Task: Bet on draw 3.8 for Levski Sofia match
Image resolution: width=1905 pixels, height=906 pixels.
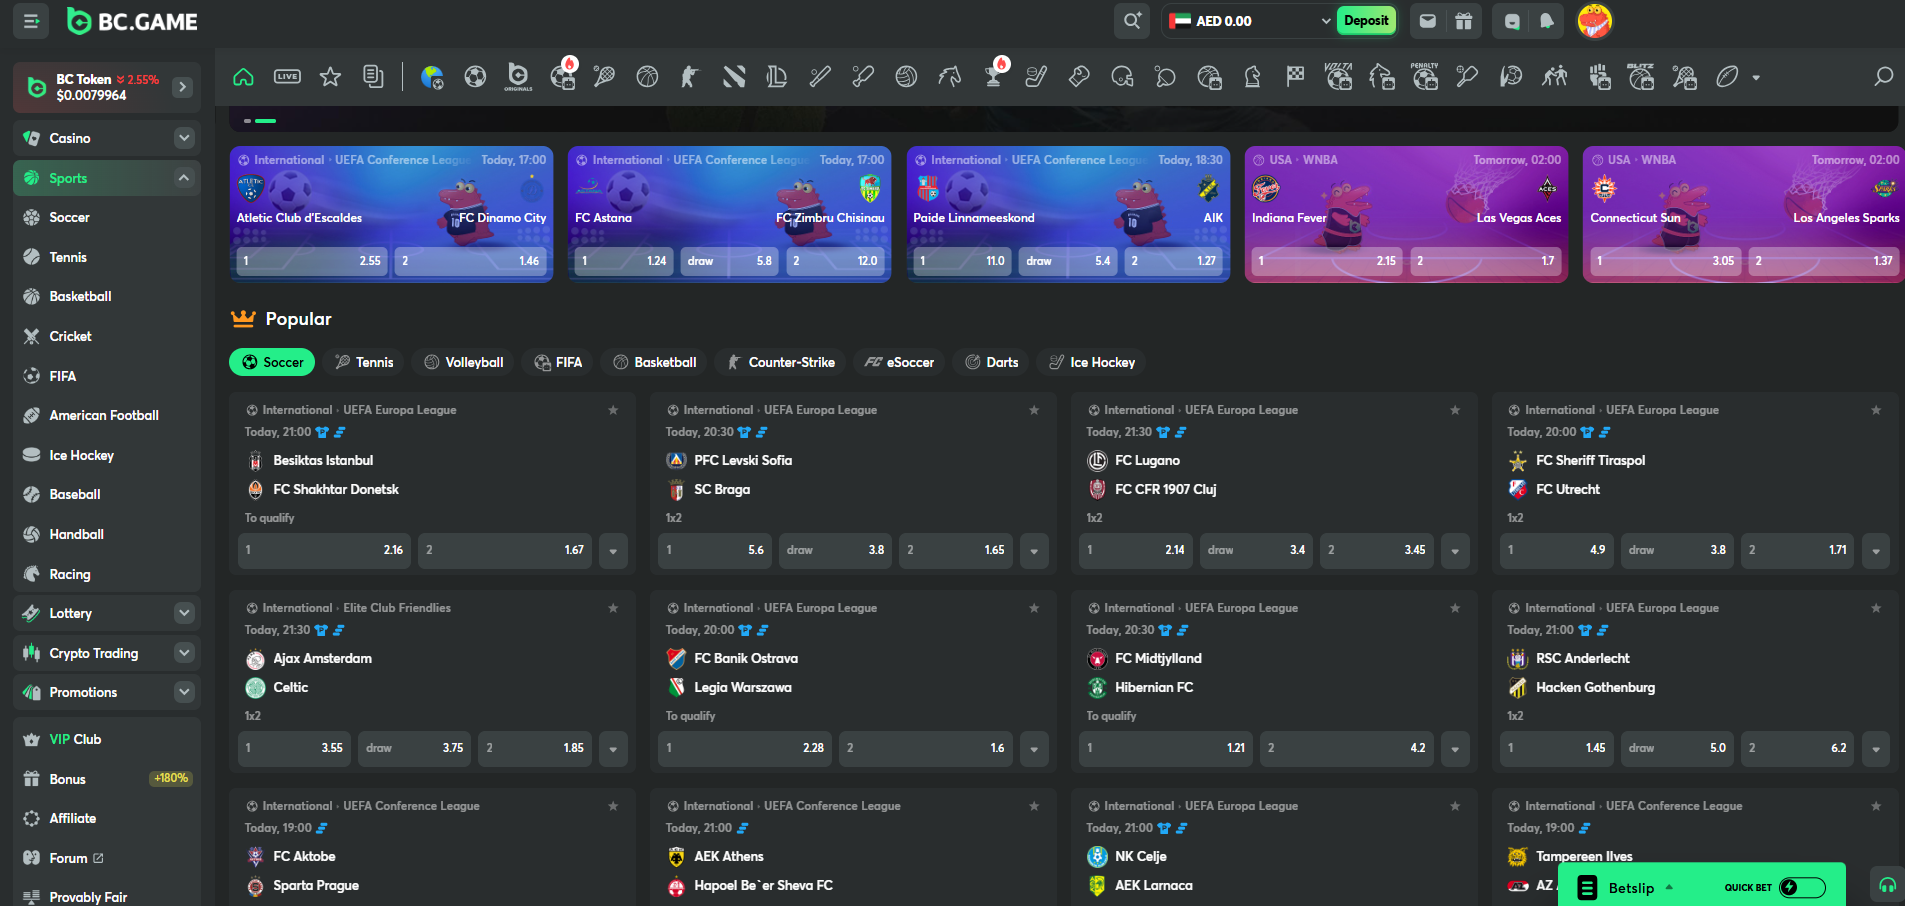Action: [x=835, y=551]
